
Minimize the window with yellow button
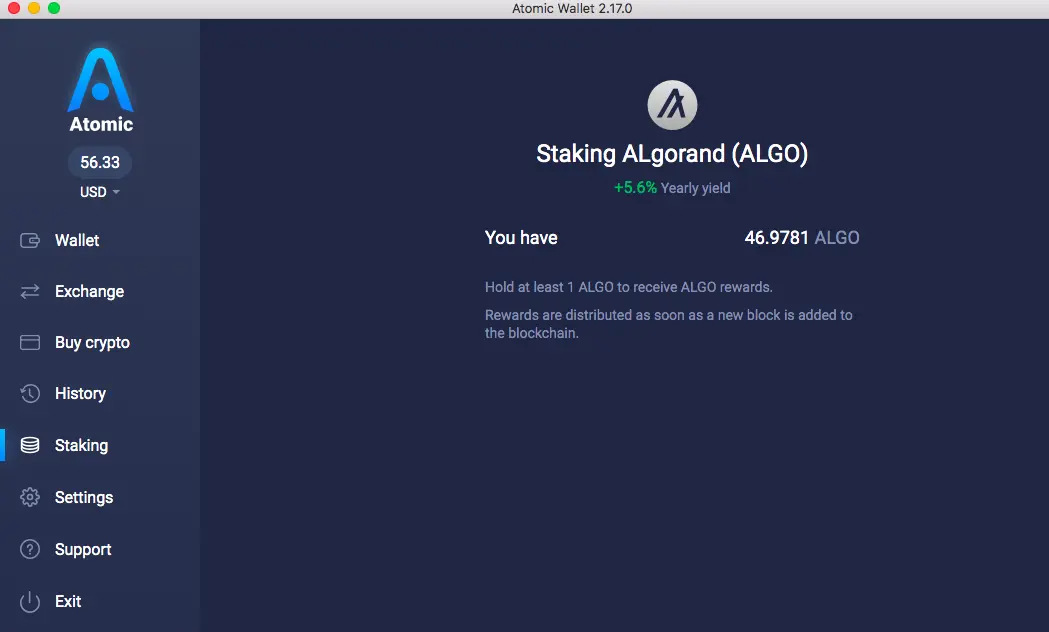[x=34, y=9]
